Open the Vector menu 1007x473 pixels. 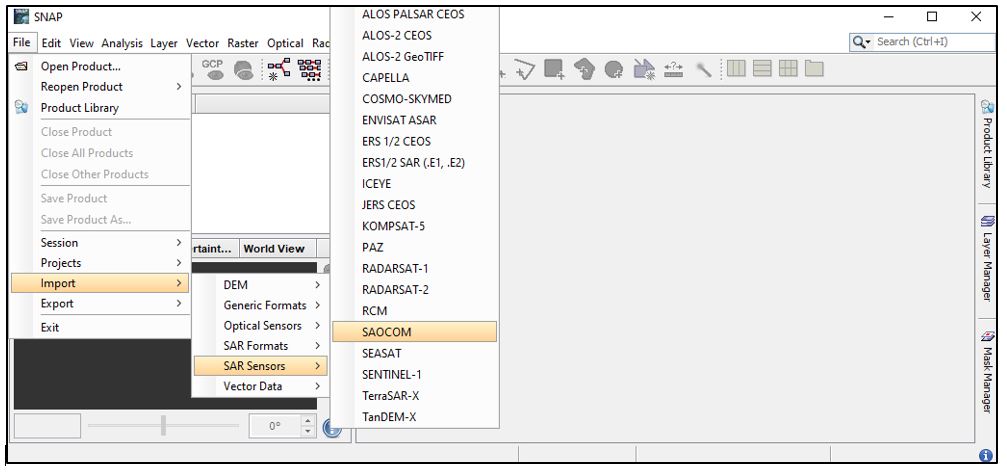pos(202,43)
